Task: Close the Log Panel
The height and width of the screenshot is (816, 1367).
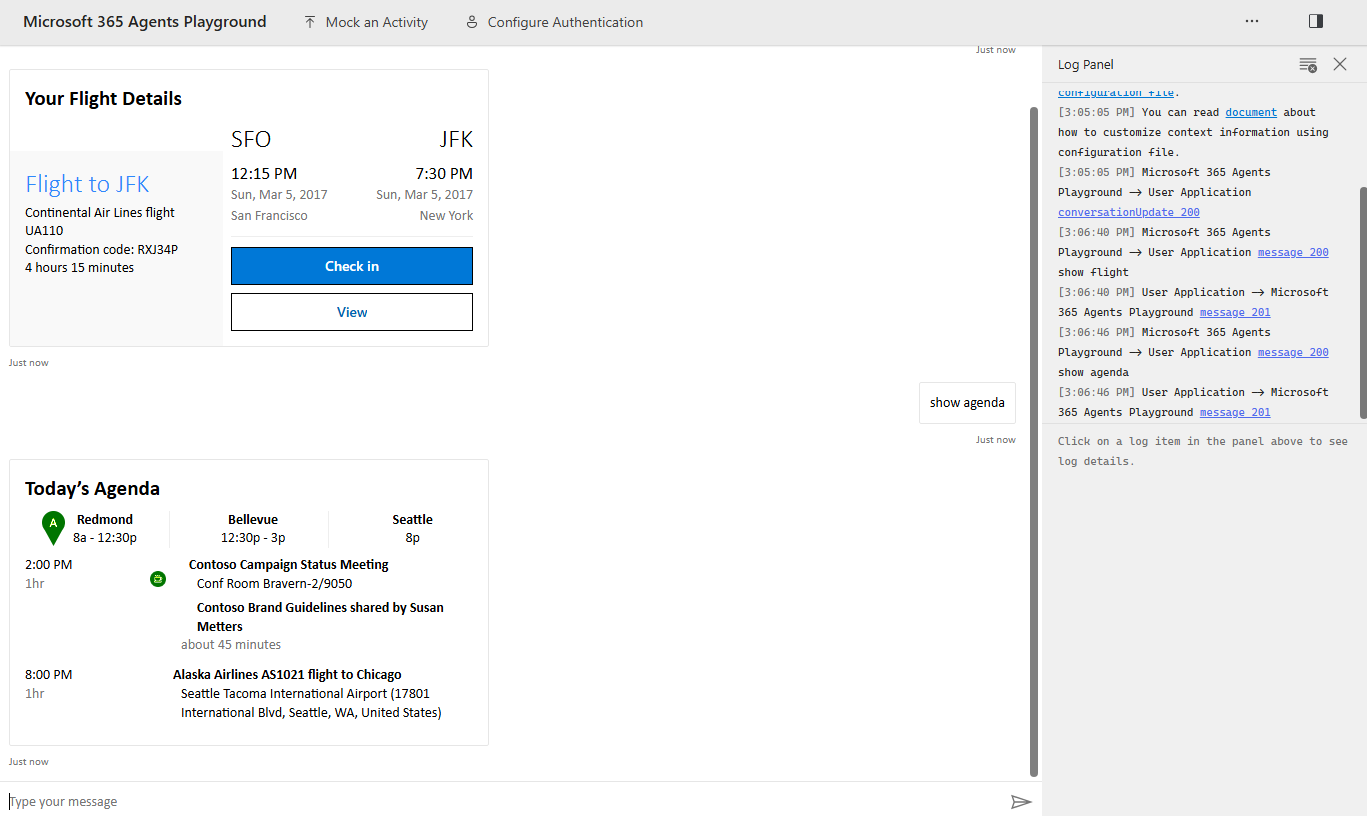Action: click(x=1340, y=64)
